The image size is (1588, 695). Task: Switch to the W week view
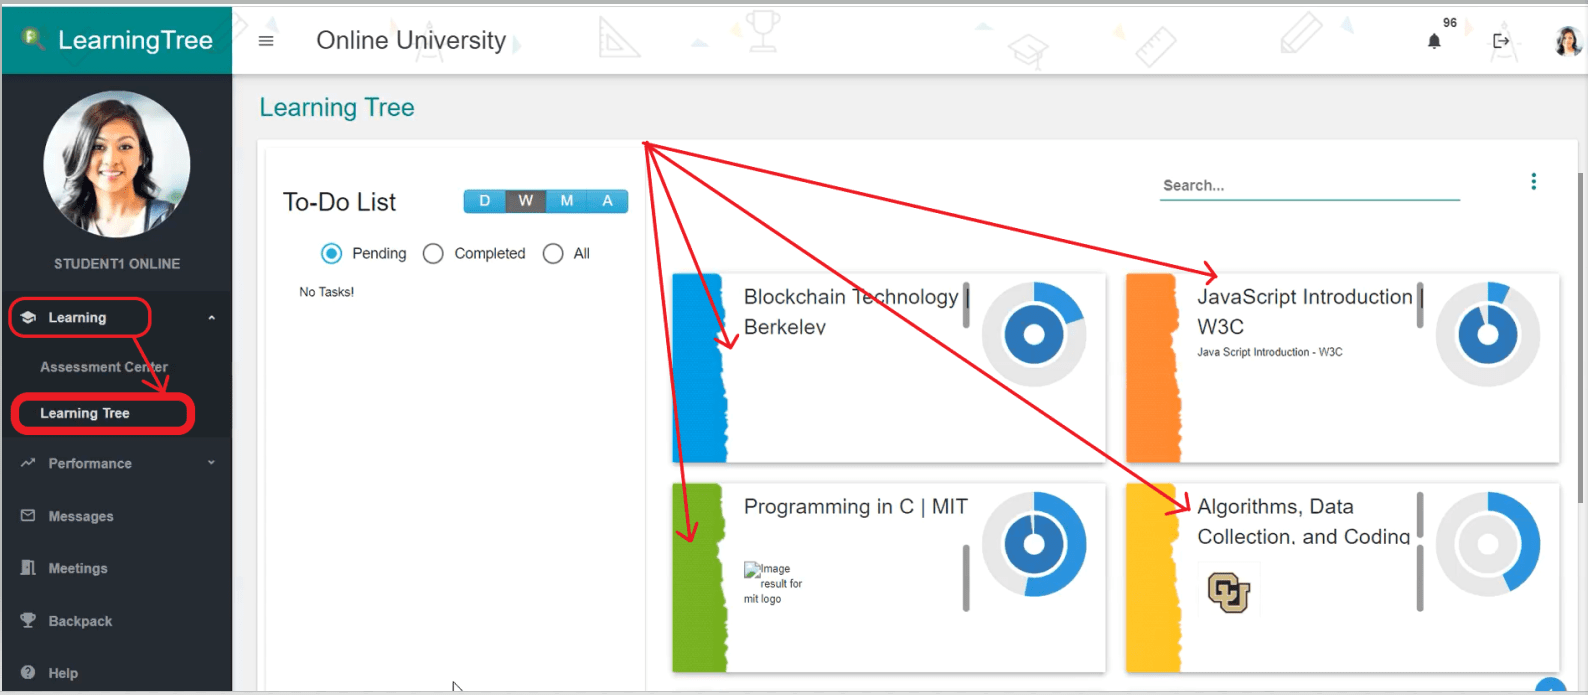coord(526,201)
